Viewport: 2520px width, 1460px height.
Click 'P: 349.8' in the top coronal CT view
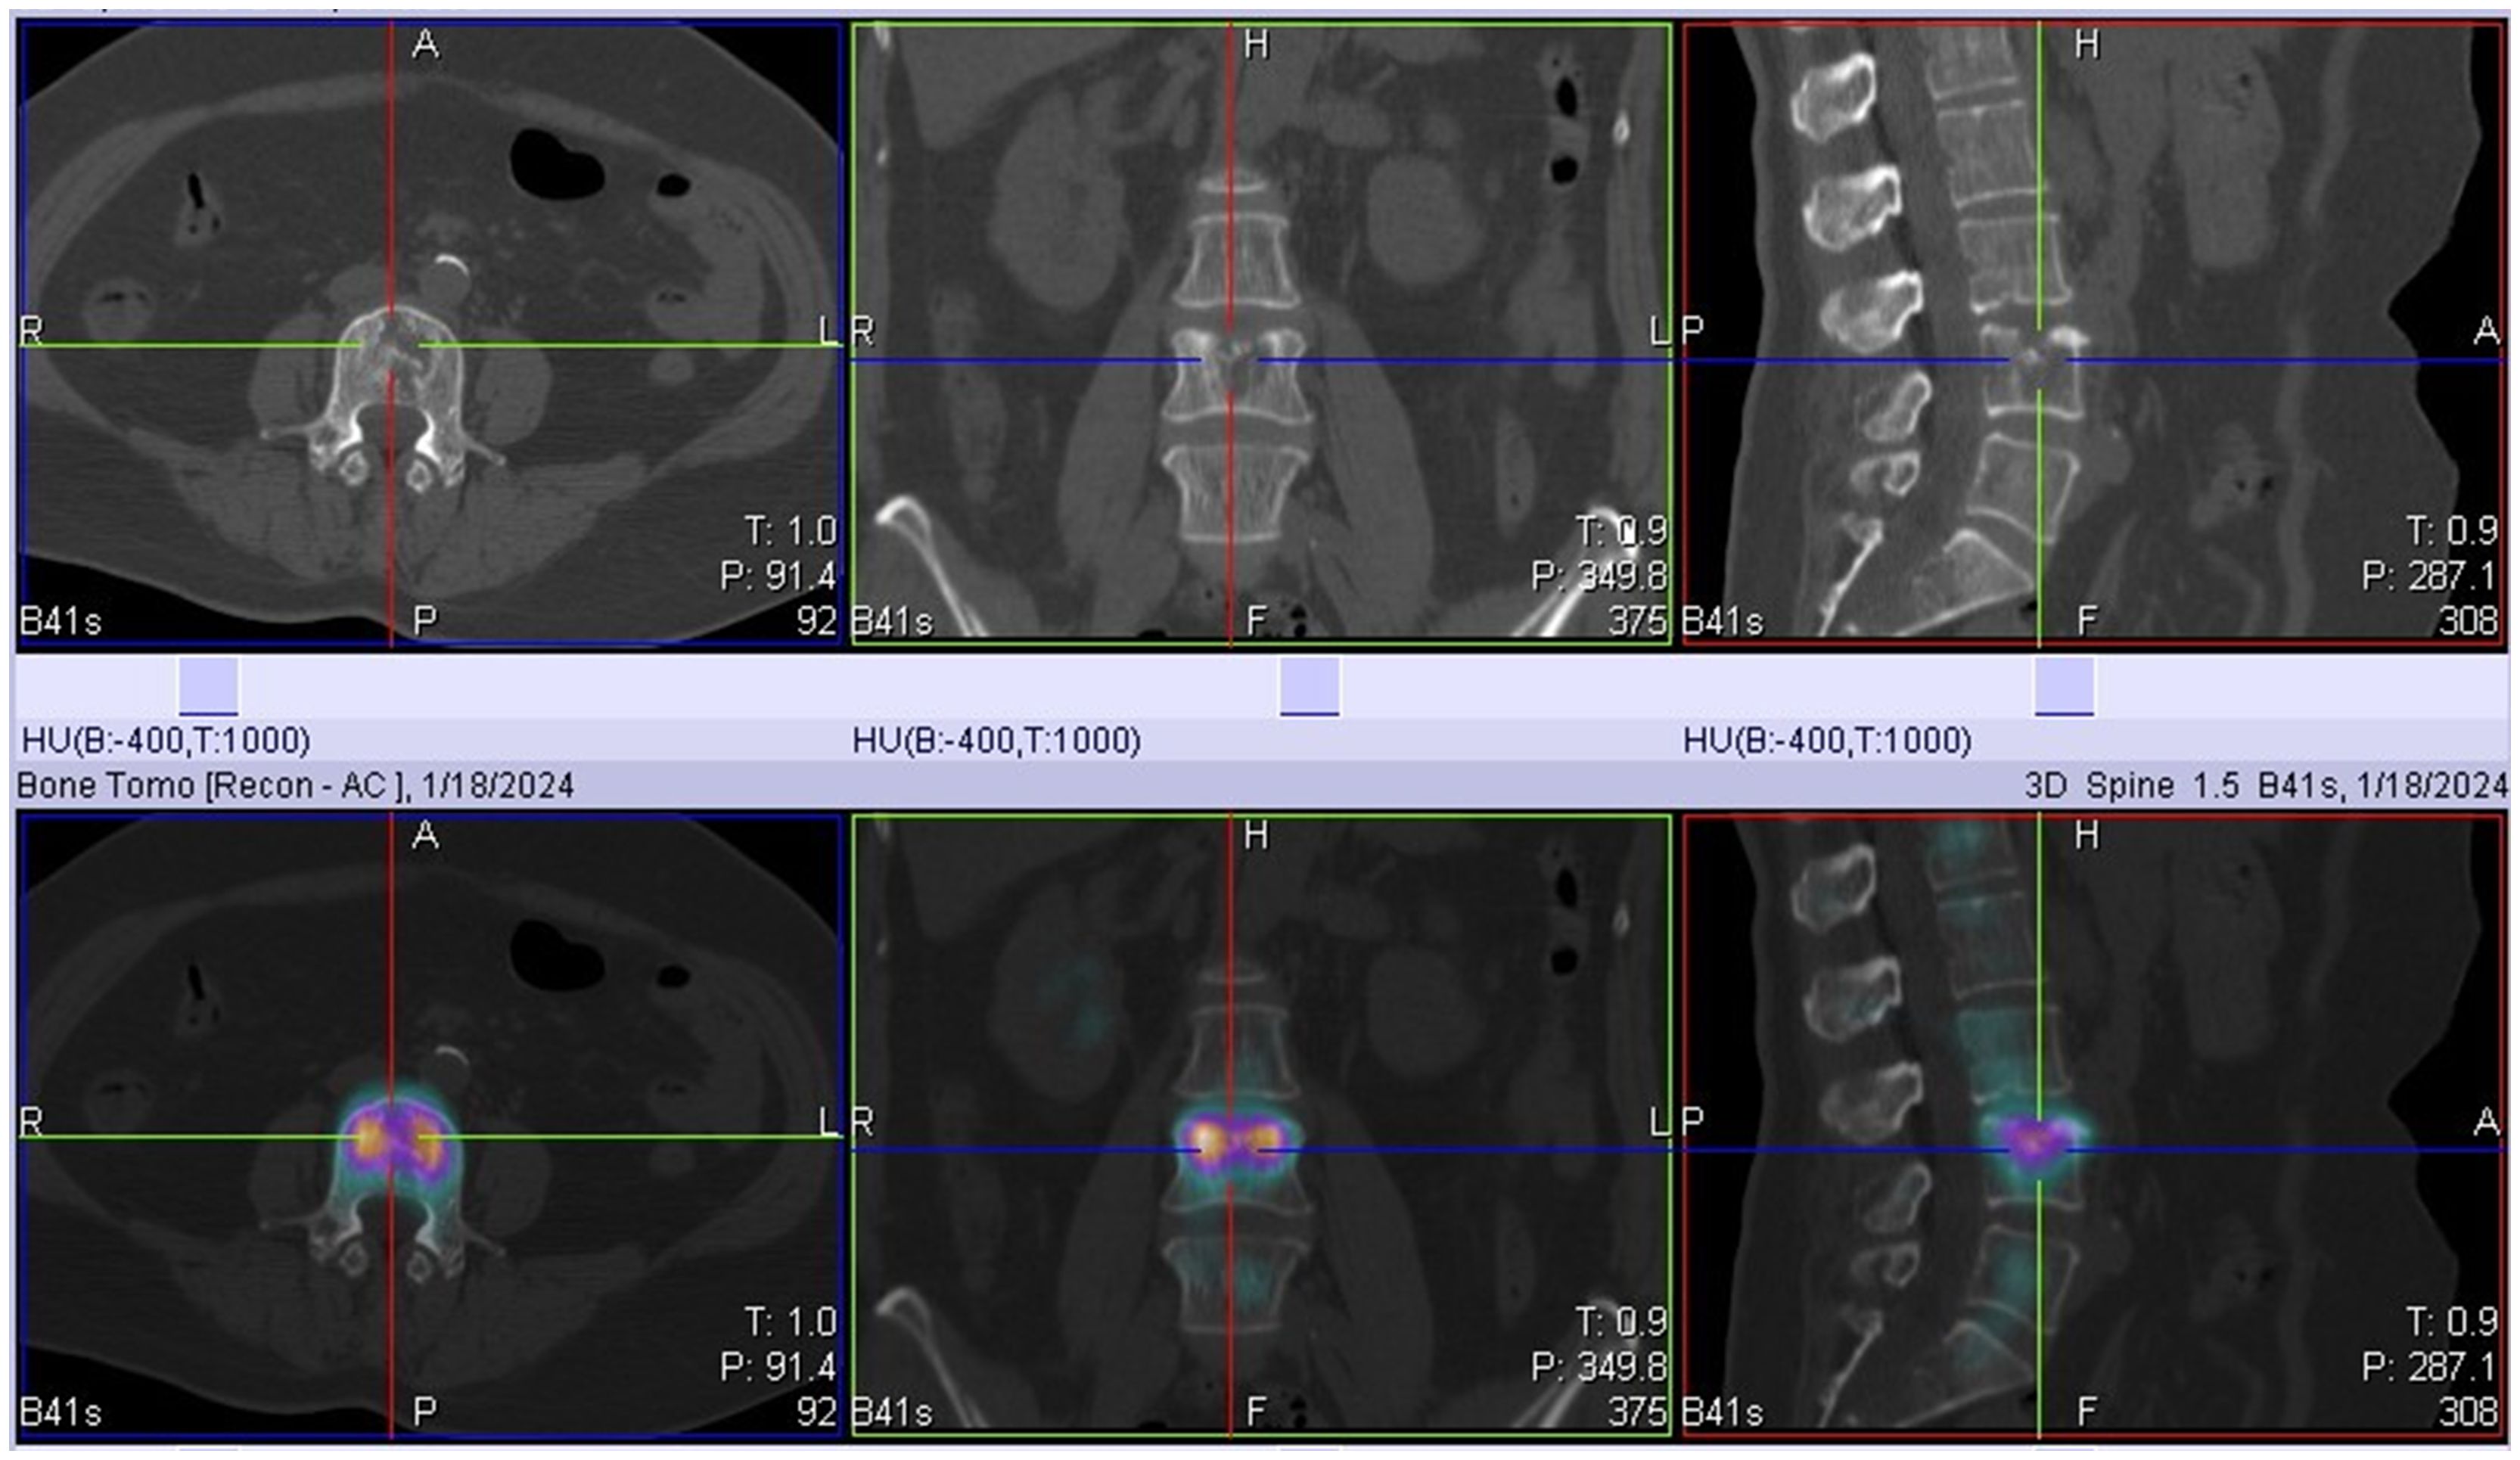tap(1599, 576)
